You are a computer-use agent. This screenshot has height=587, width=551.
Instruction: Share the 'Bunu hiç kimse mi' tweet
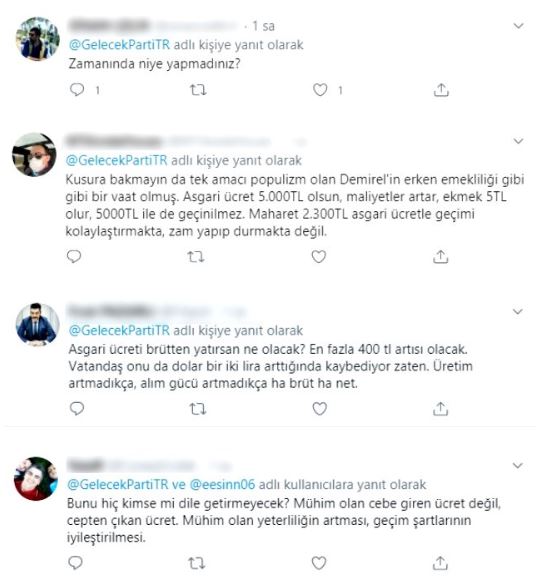[x=441, y=563]
